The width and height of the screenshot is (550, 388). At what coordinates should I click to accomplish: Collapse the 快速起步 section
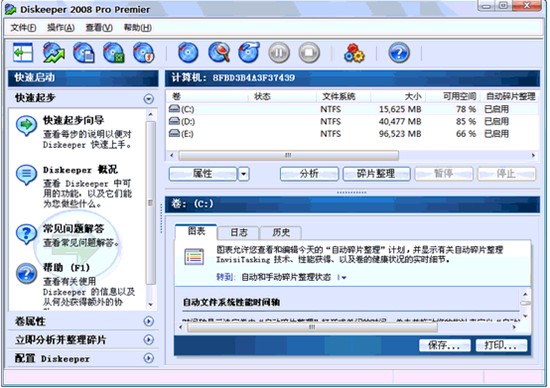click(x=149, y=99)
